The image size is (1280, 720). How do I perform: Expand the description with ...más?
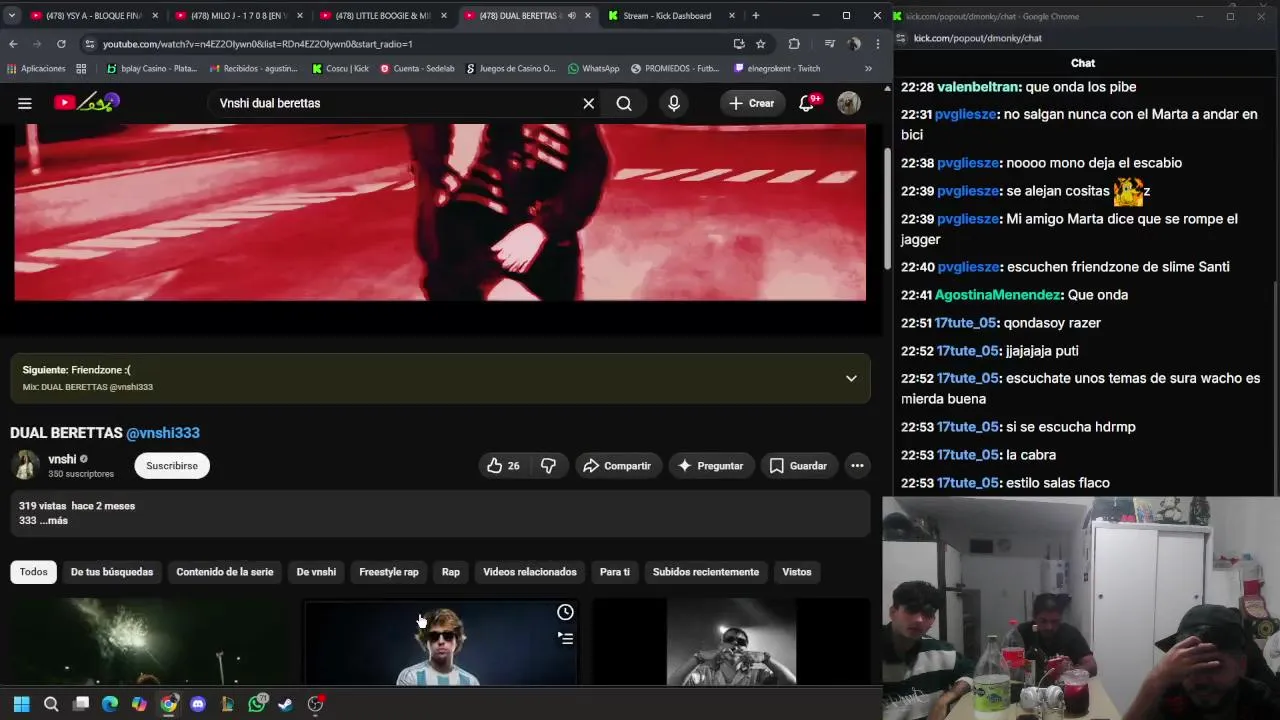tap(54, 521)
